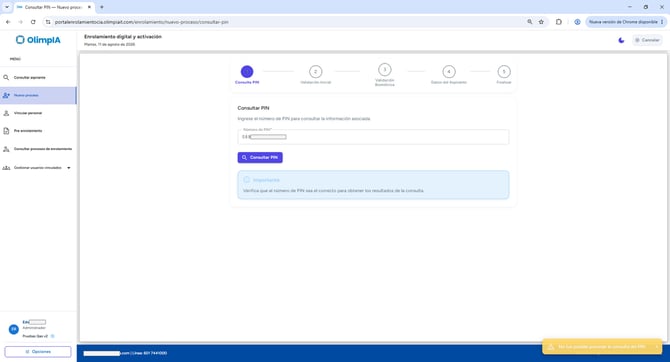Click step 2 circle in the stepper
This screenshot has height=362, width=670.
coord(315,71)
